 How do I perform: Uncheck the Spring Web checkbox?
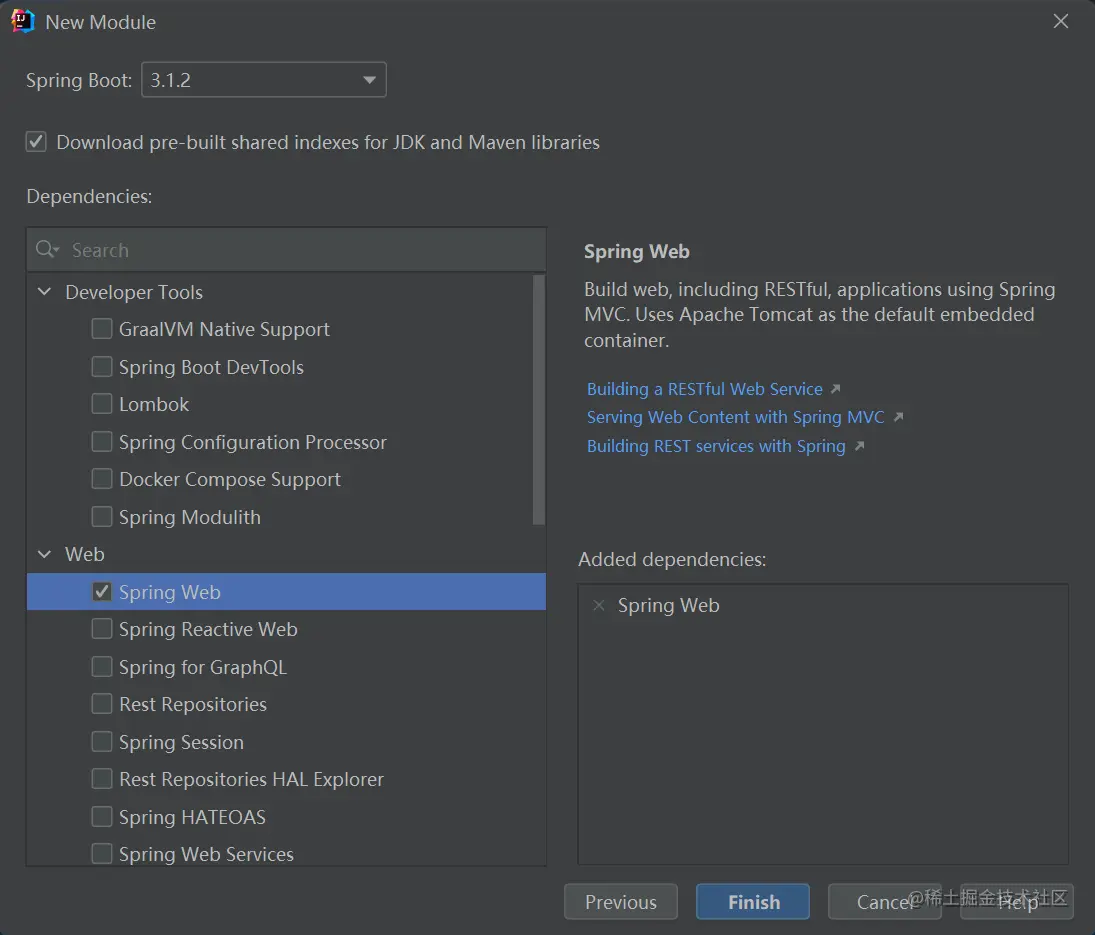click(102, 591)
